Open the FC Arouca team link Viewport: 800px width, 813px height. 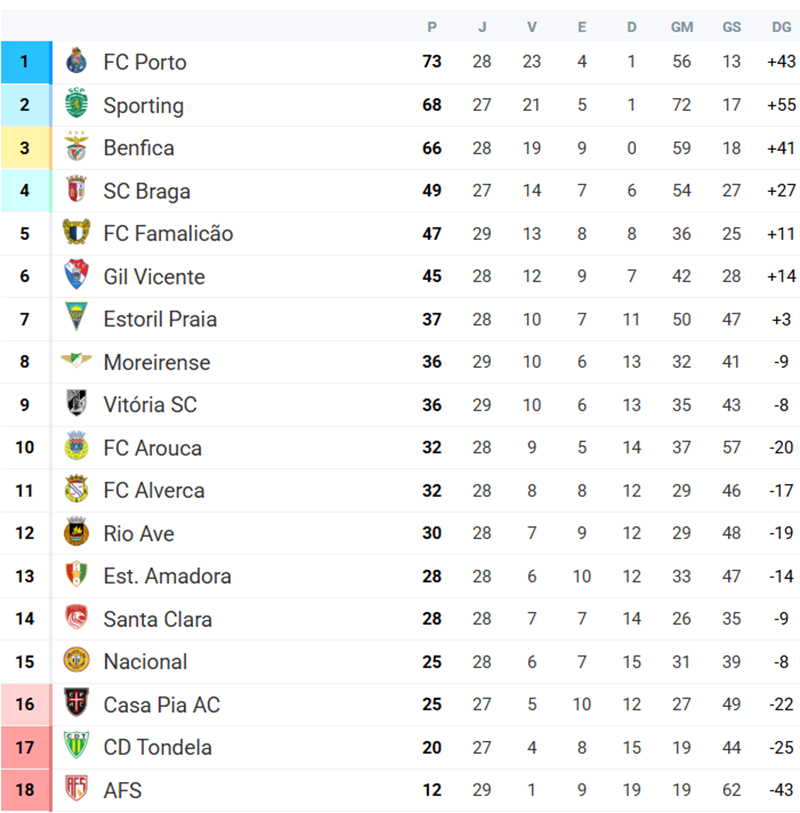[x=152, y=448]
